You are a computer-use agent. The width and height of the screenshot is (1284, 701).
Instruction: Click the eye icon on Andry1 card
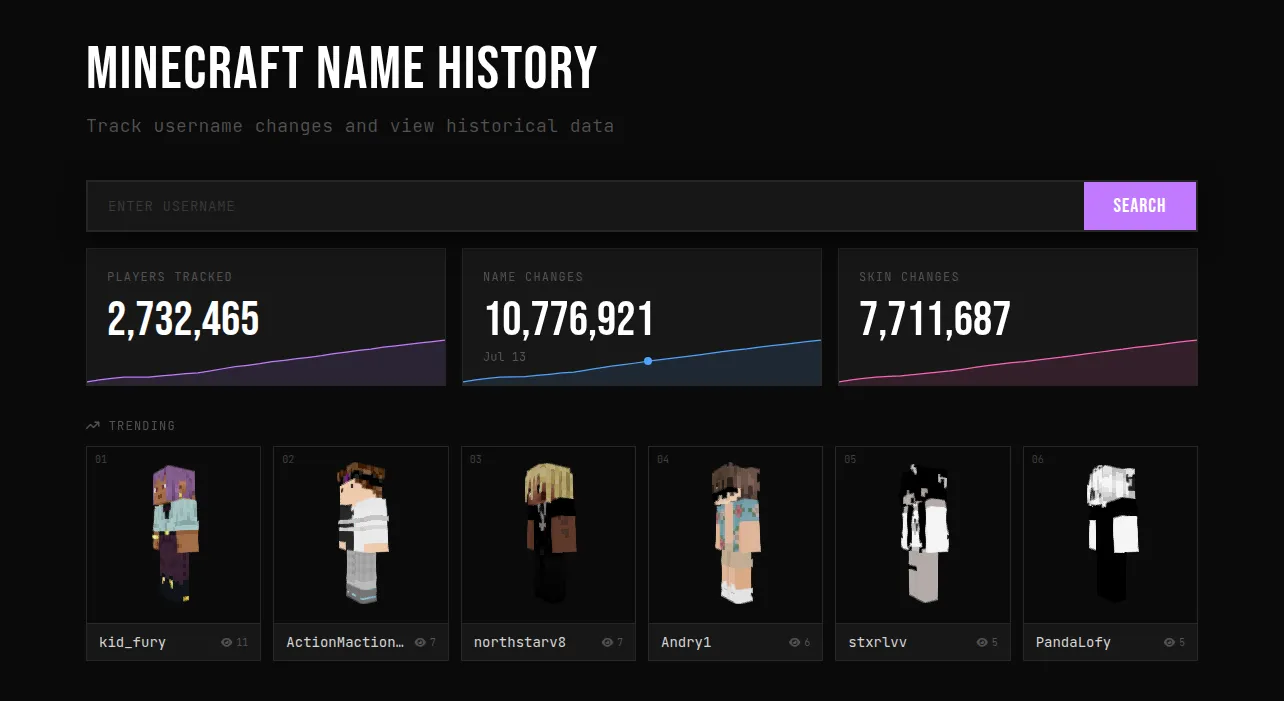794,643
